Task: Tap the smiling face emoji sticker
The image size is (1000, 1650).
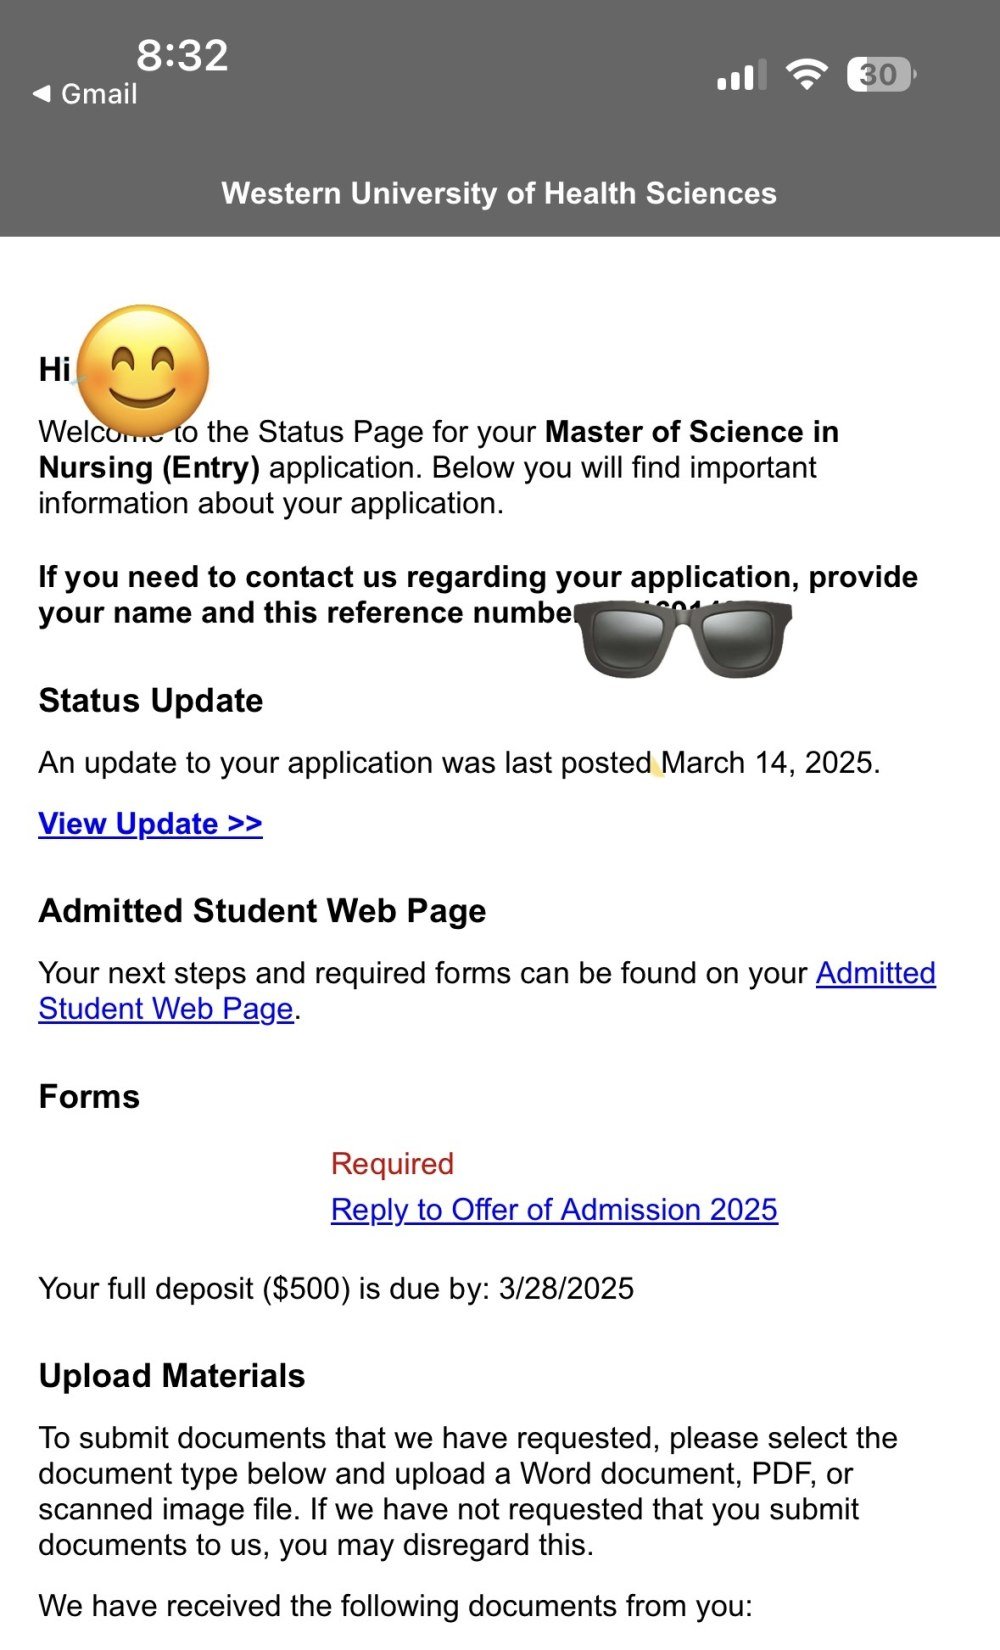Action: tap(143, 370)
